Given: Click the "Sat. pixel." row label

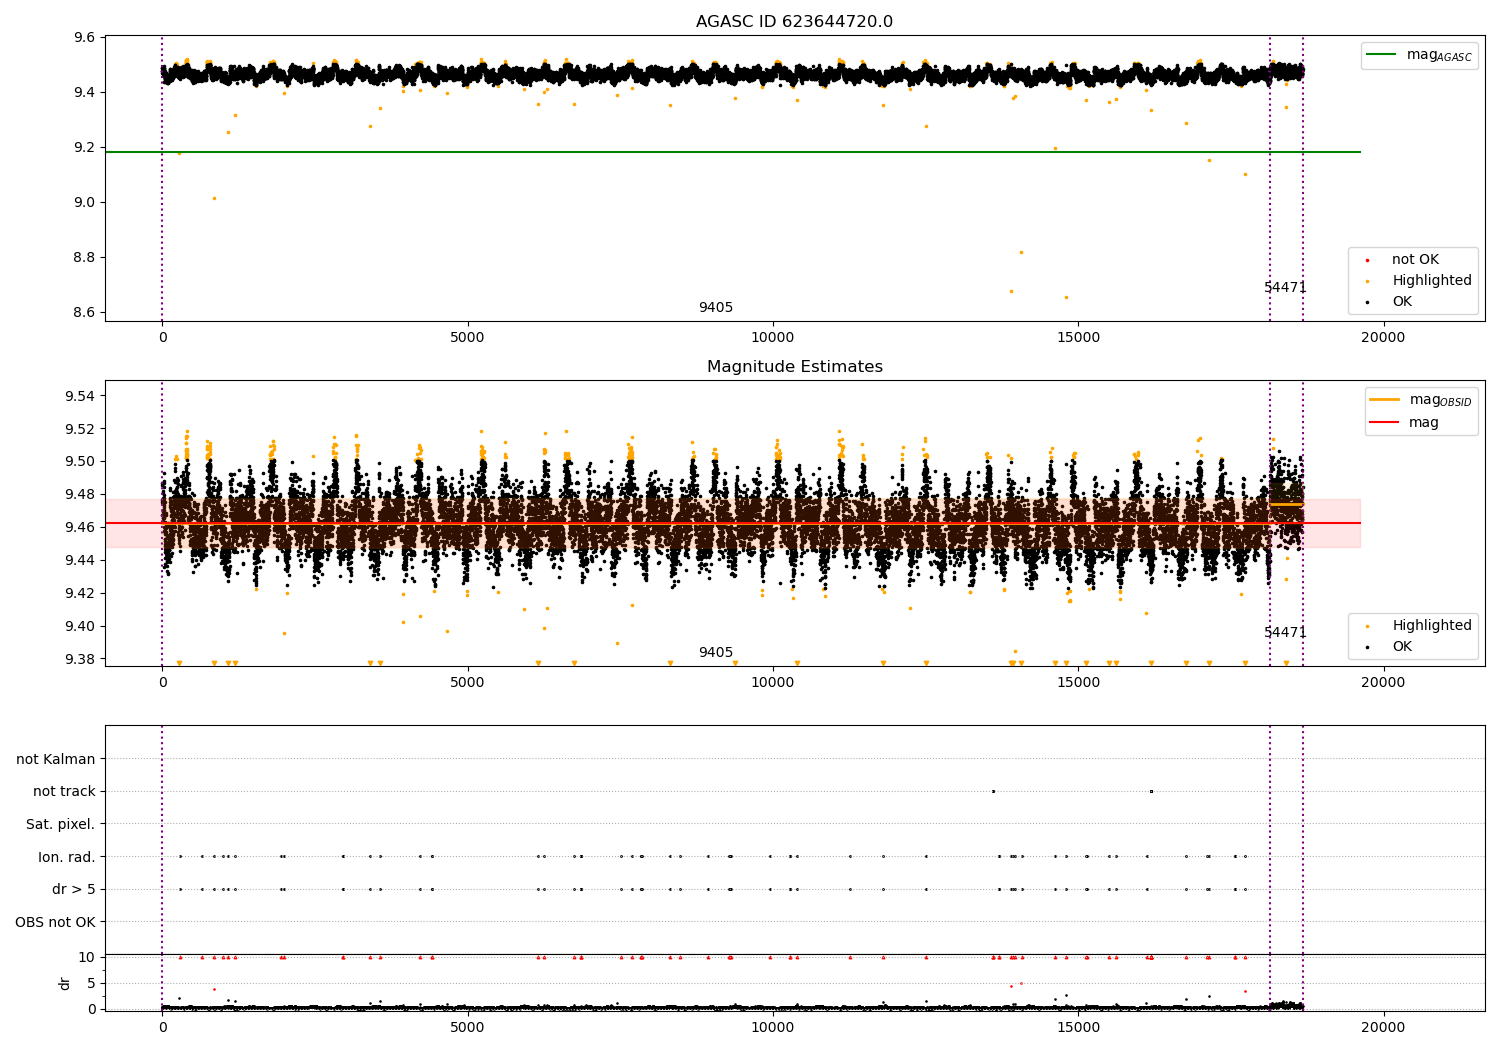Looking at the screenshot, I should coord(61,825).
